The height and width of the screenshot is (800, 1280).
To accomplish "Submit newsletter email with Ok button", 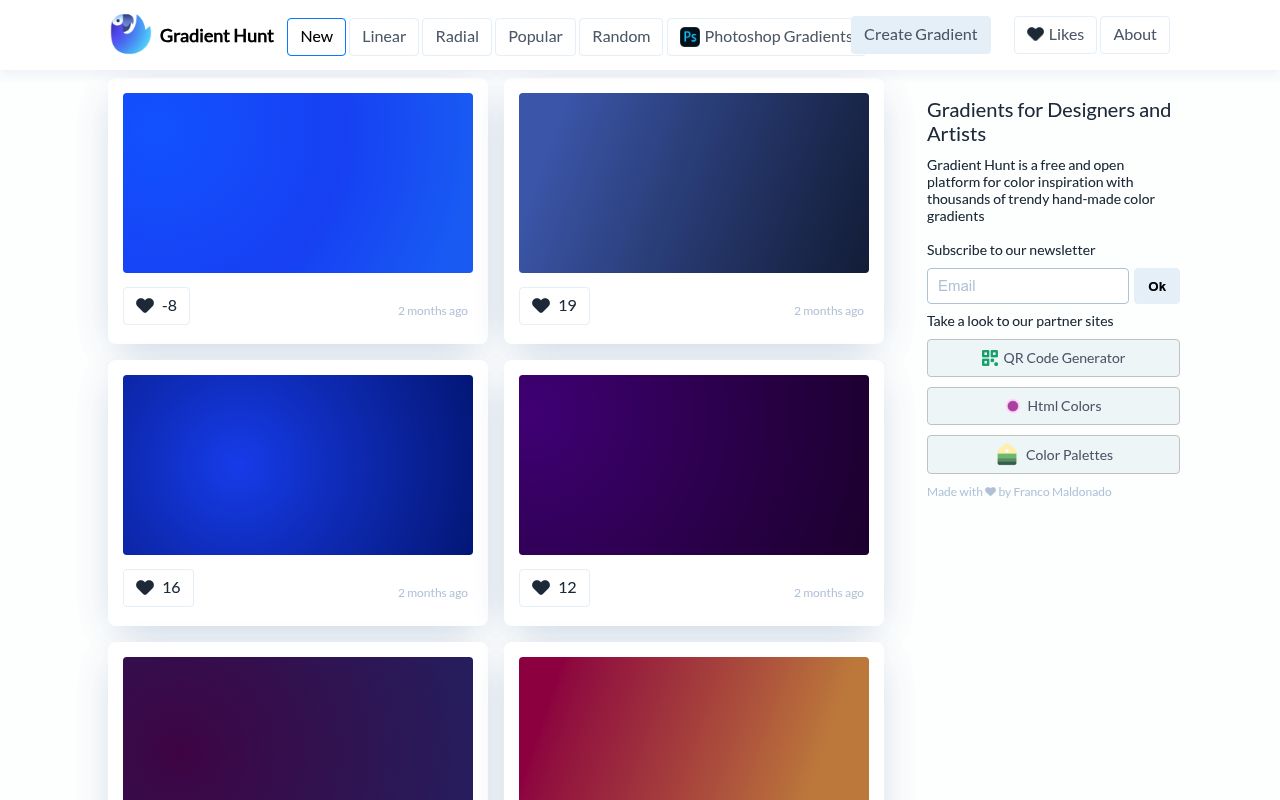I will click(1157, 286).
